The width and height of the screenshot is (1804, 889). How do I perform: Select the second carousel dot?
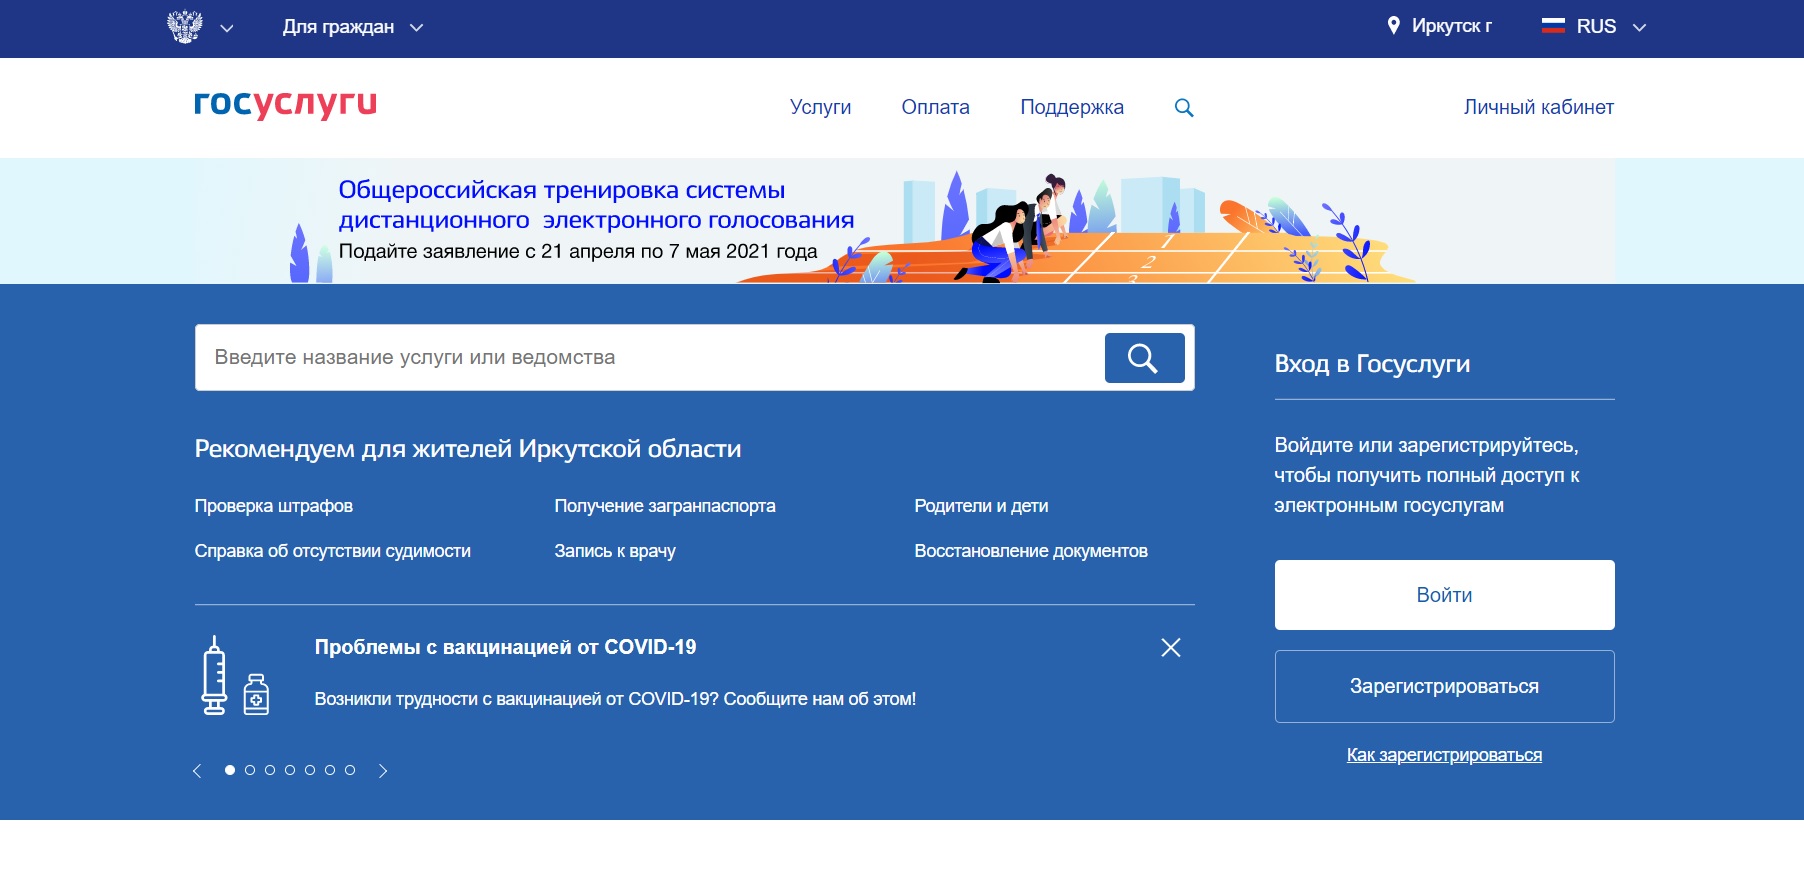pyautogui.click(x=250, y=770)
